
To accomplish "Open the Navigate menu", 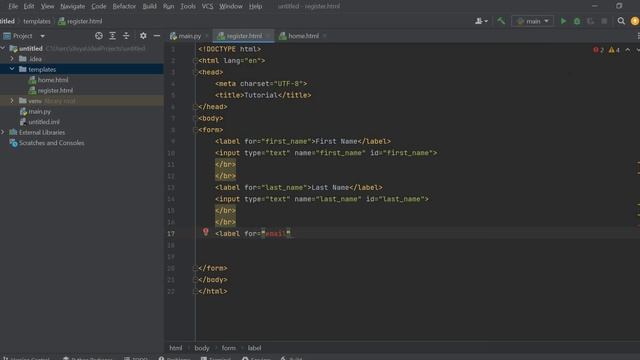I will (73, 6).
